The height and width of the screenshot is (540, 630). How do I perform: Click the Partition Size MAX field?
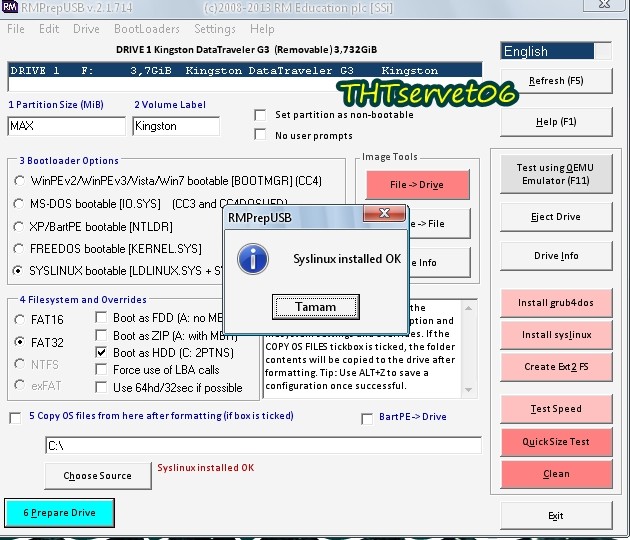click(x=66, y=126)
